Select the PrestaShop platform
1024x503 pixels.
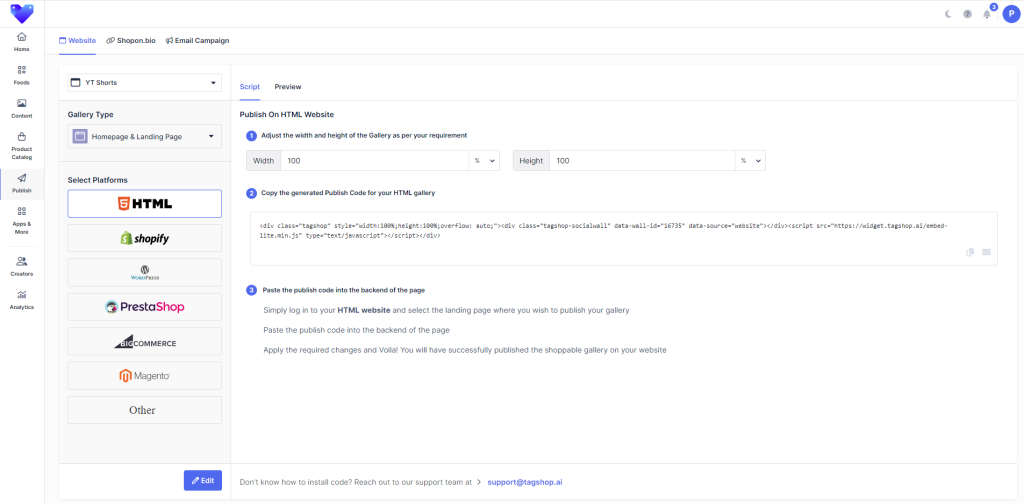click(144, 306)
